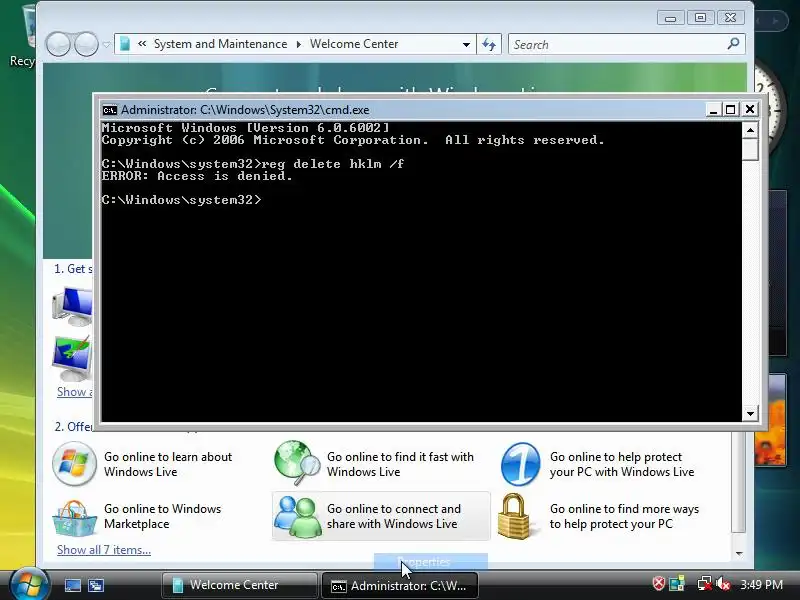Click Switch between windows quick launch icon
The image size is (800, 600).
pyautogui.click(x=96, y=585)
